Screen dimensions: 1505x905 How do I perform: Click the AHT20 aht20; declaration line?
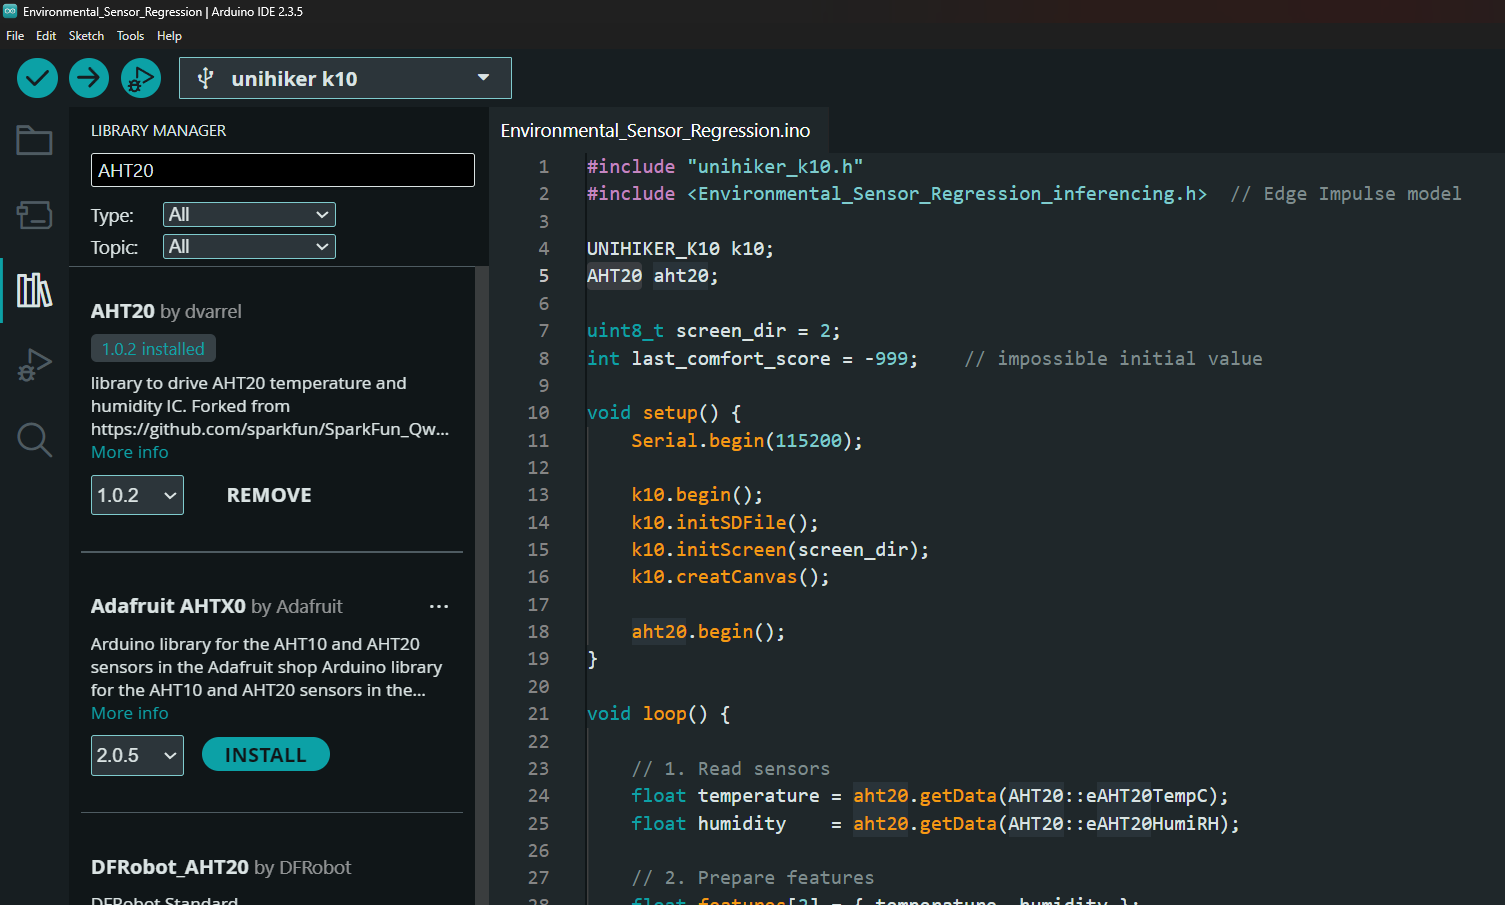click(x=652, y=276)
